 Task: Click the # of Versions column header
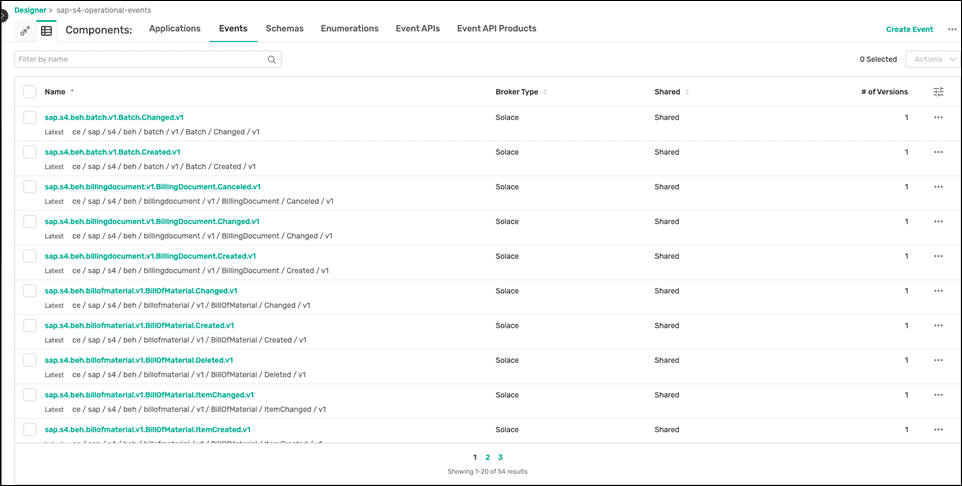pos(884,92)
